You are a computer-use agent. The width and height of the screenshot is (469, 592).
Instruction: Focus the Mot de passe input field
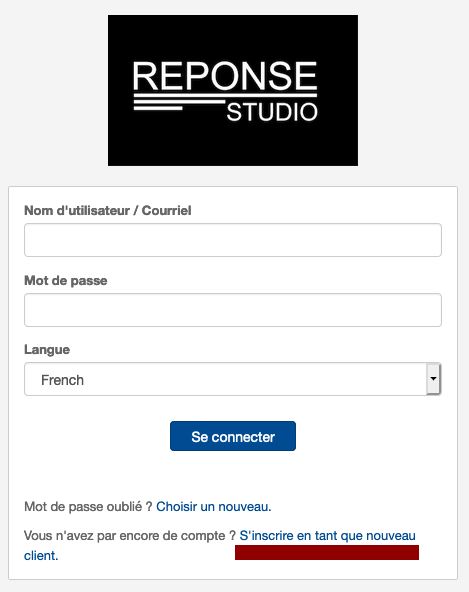coord(233,310)
